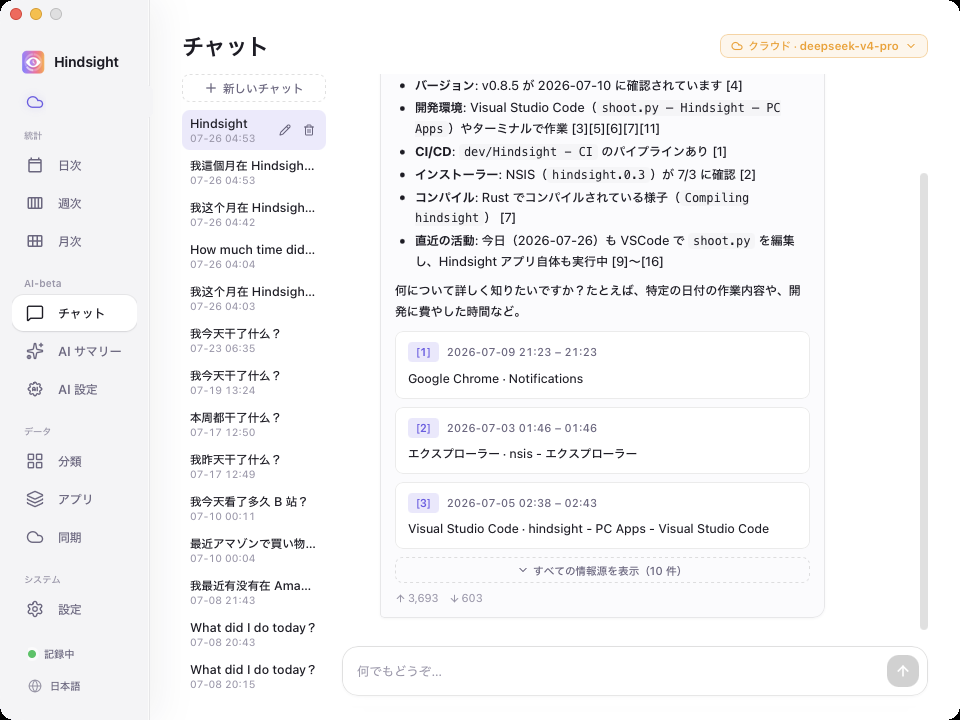Go to the アプリ apps page
Screen dimensions: 960x720
pyautogui.click(x=74, y=499)
